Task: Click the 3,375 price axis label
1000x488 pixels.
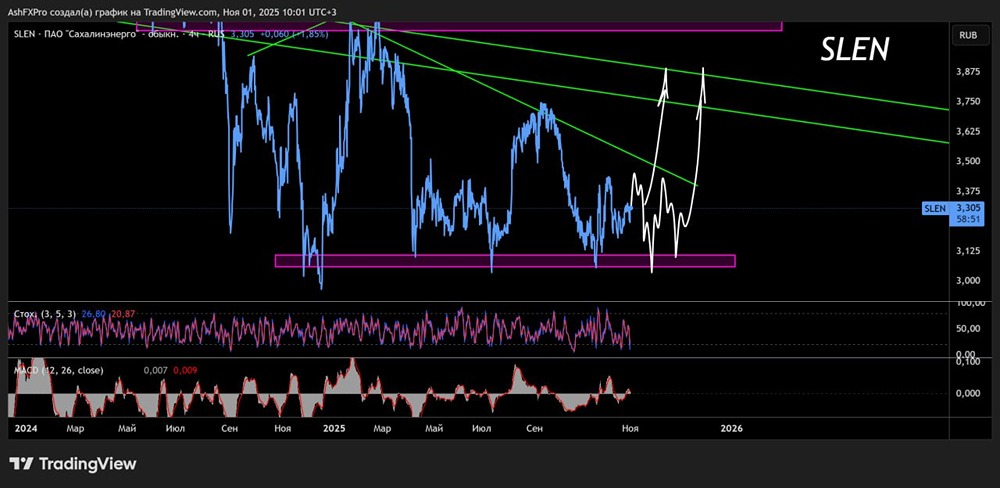Action: tap(968, 191)
